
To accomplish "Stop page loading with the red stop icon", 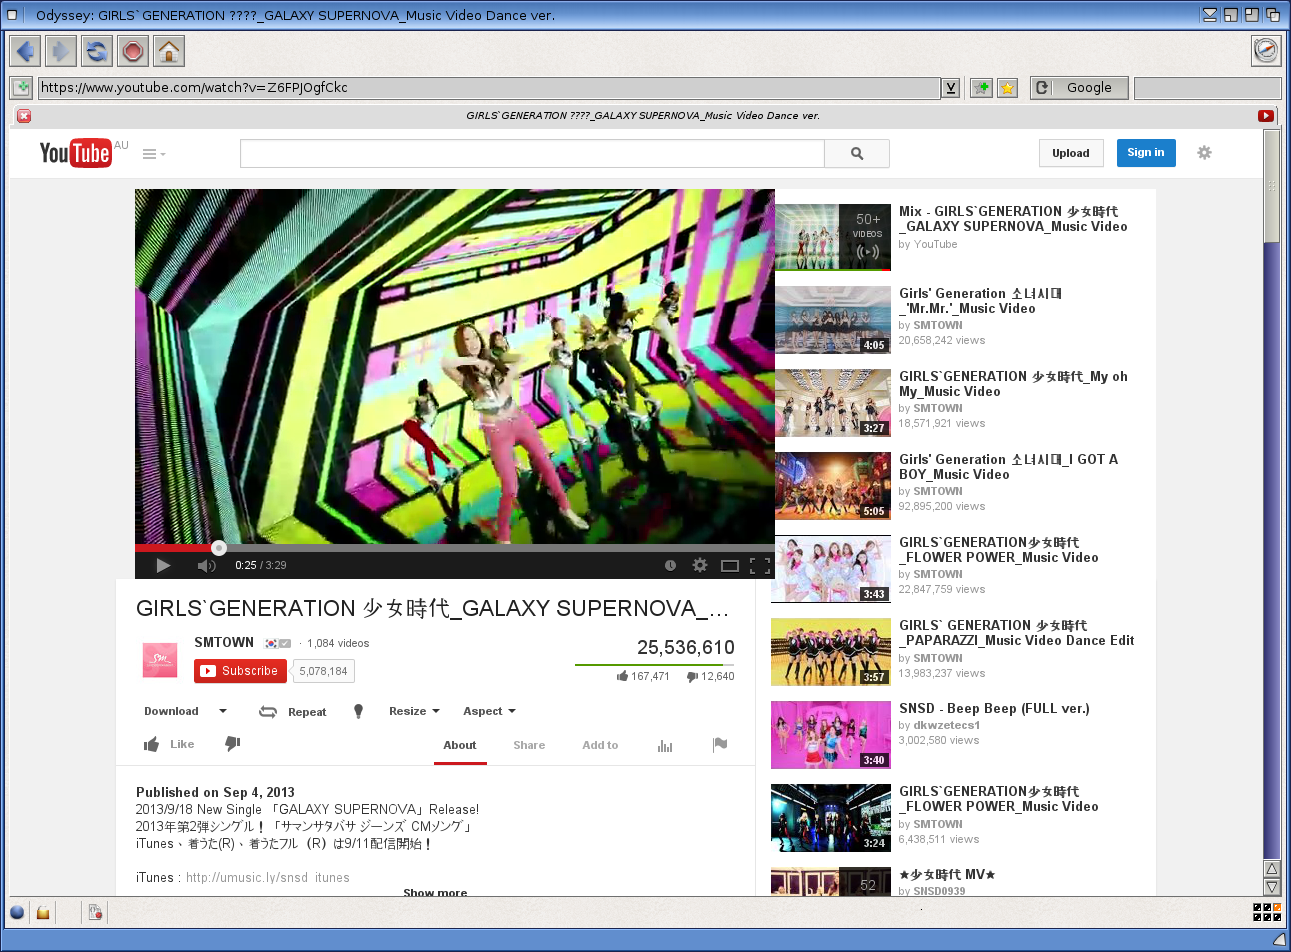I will 133,51.
